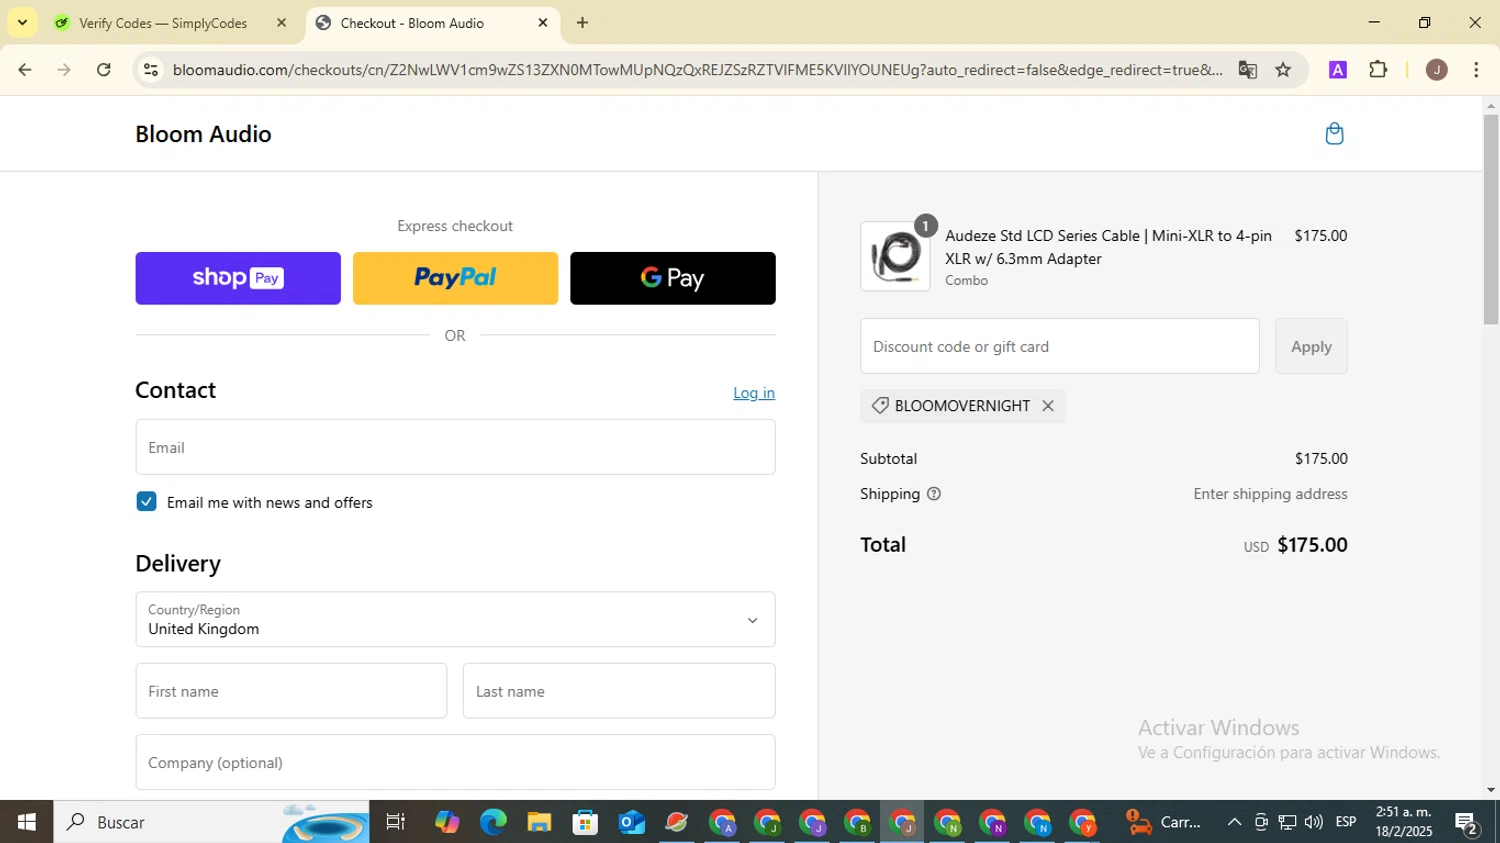
Task: Launch Copilot from the taskbar
Action: [447, 822]
